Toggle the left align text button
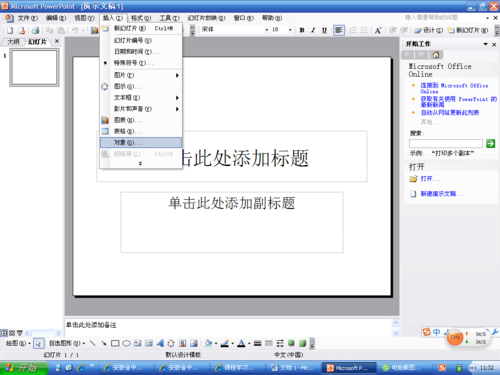This screenshot has width=500, height=375. coord(339,30)
